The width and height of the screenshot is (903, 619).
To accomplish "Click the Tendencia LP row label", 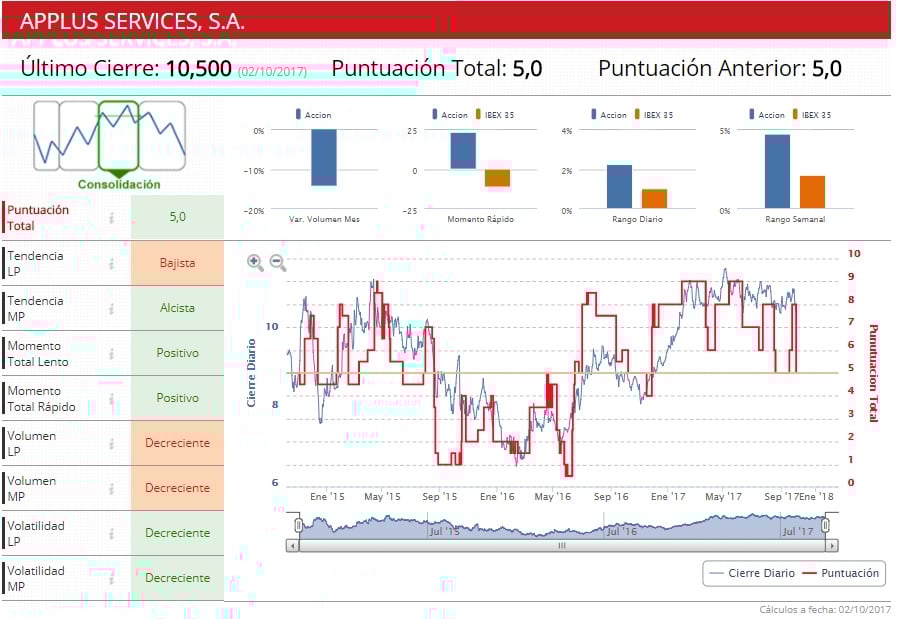I will click(35, 263).
